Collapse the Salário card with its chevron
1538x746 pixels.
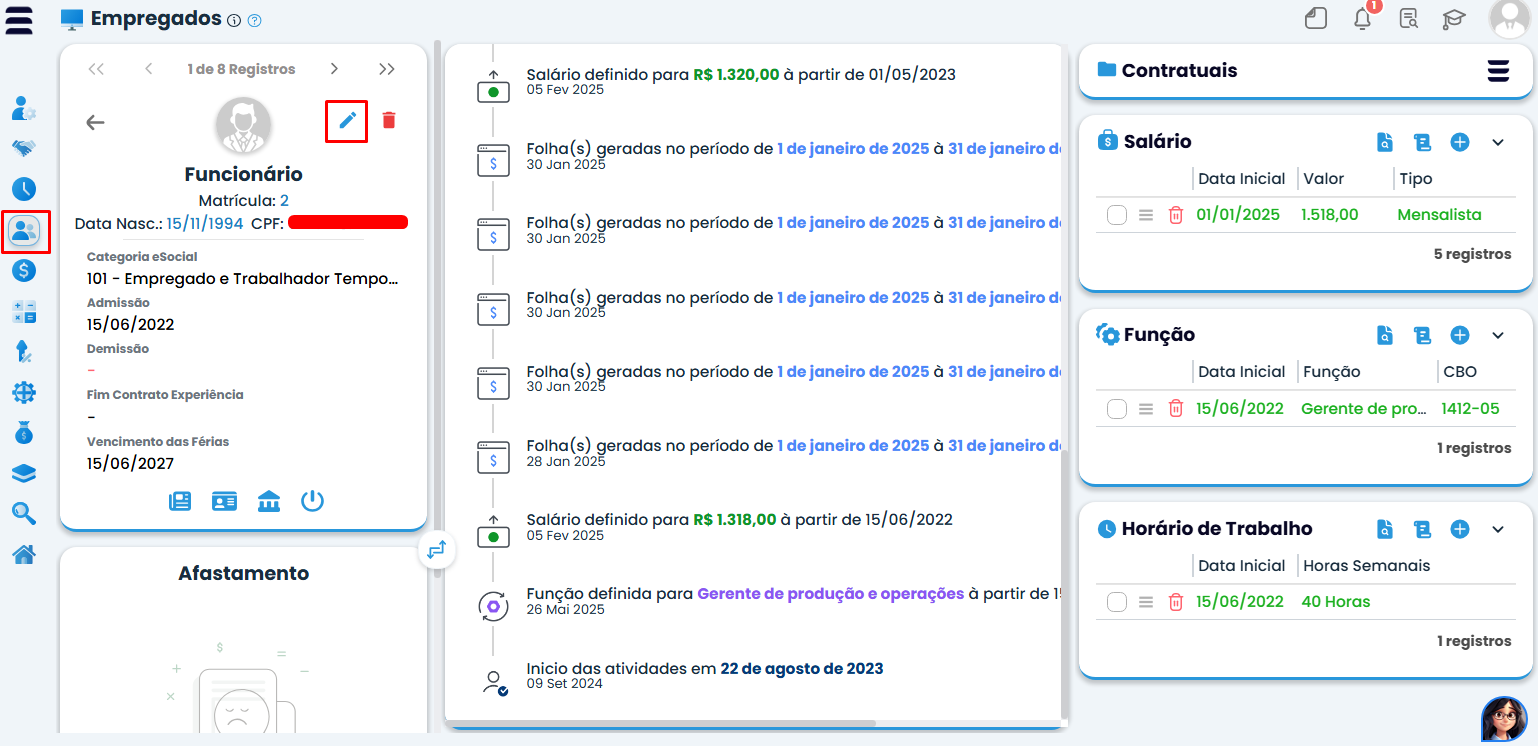click(1498, 142)
